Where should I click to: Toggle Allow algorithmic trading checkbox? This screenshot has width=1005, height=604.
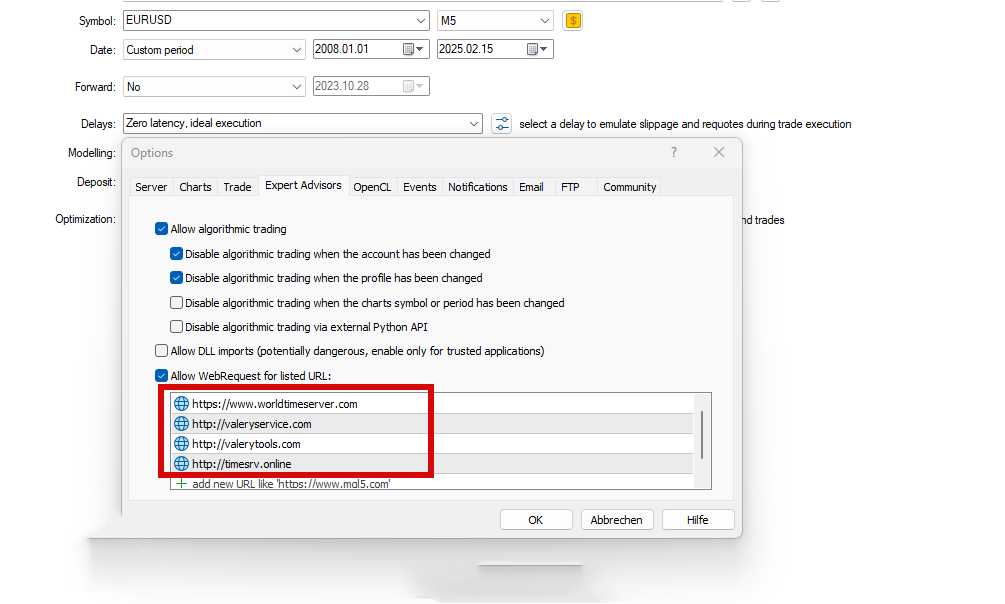[x=162, y=229]
